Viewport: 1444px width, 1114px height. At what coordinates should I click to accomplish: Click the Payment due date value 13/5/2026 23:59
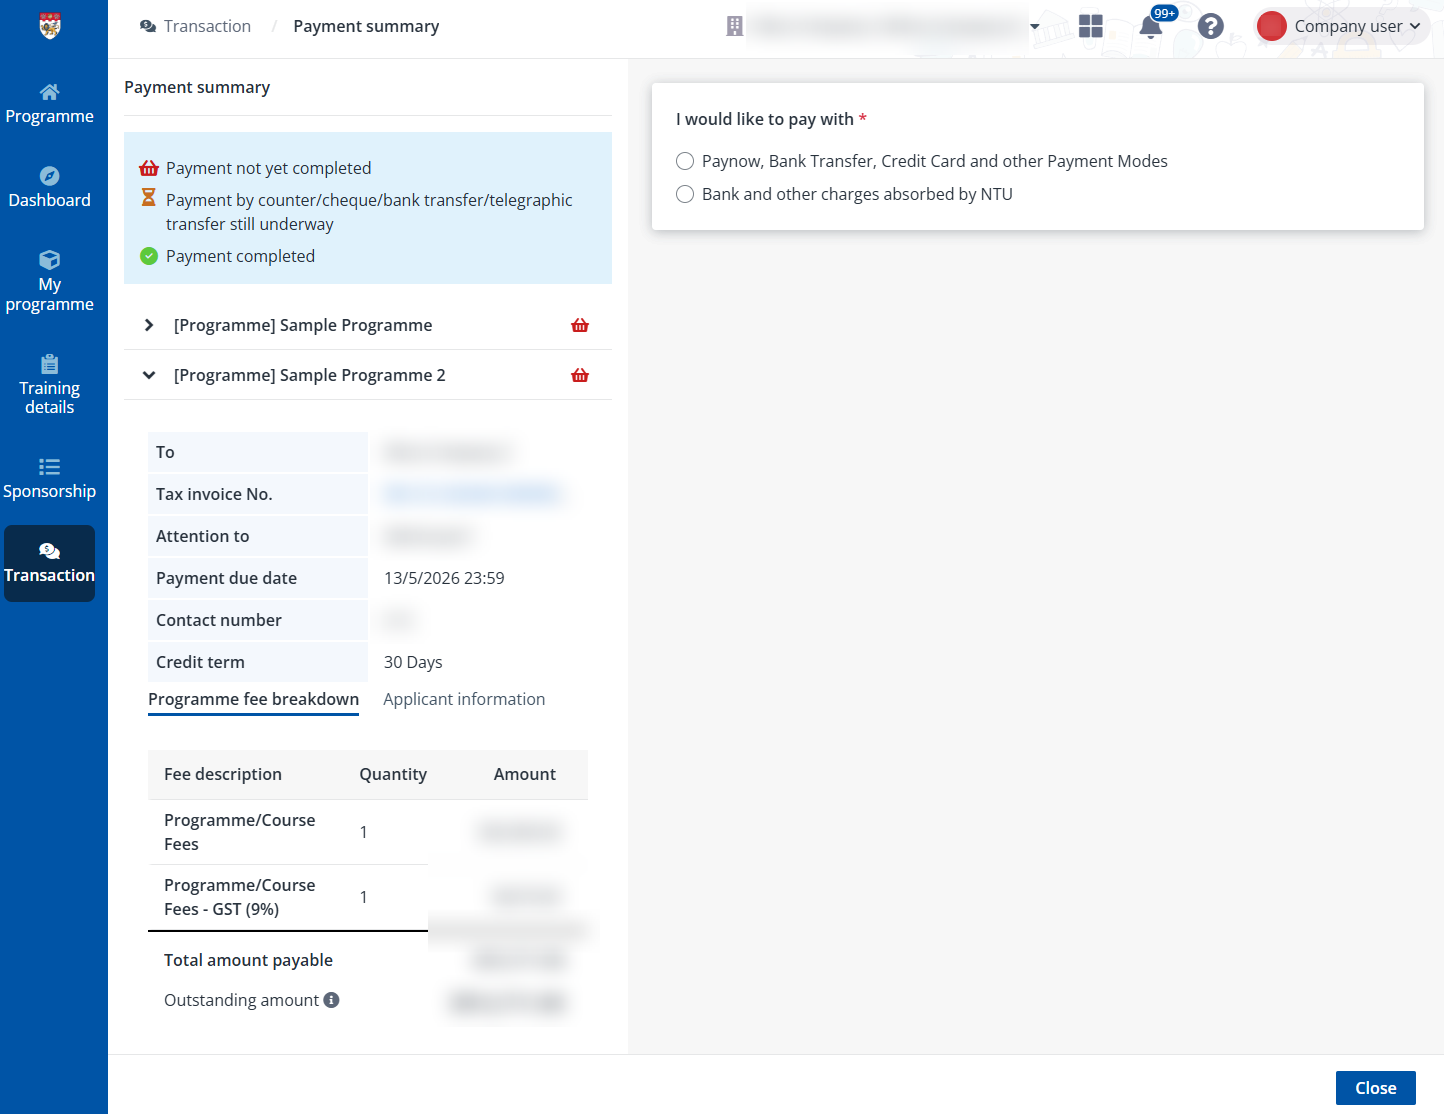click(x=444, y=578)
